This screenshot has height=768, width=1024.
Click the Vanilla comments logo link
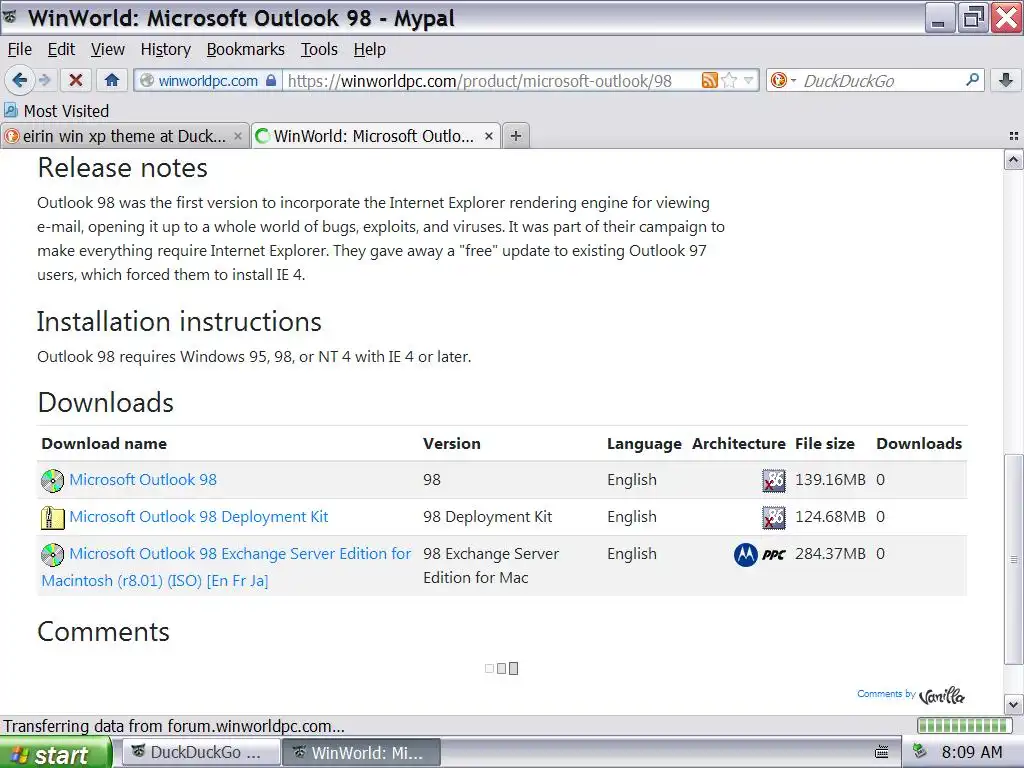[941, 696]
